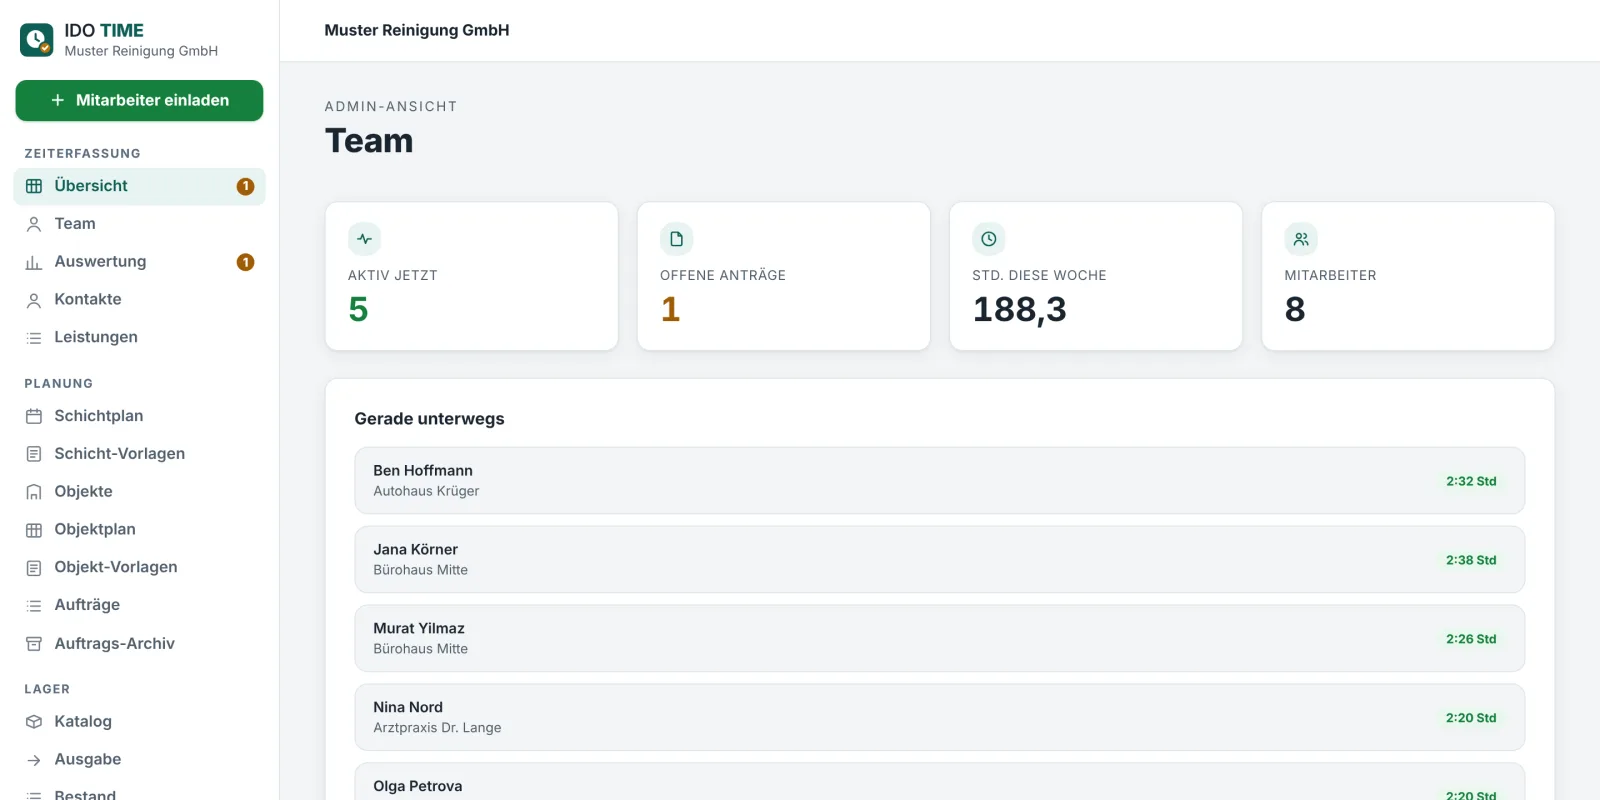The image size is (1600, 800).
Task: Open the Auswertung section
Action: (x=139, y=262)
